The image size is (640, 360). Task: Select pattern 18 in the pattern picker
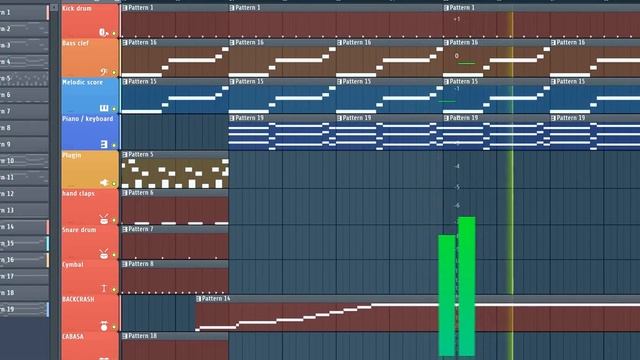point(23,293)
